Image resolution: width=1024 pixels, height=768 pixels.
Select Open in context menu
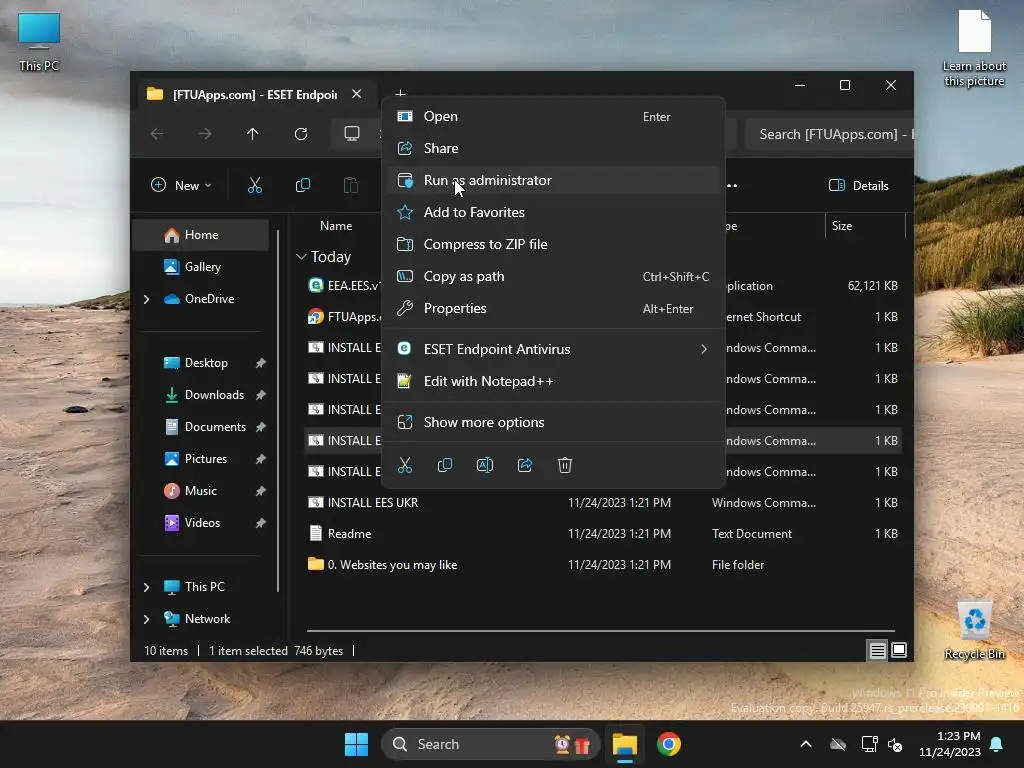(553, 116)
